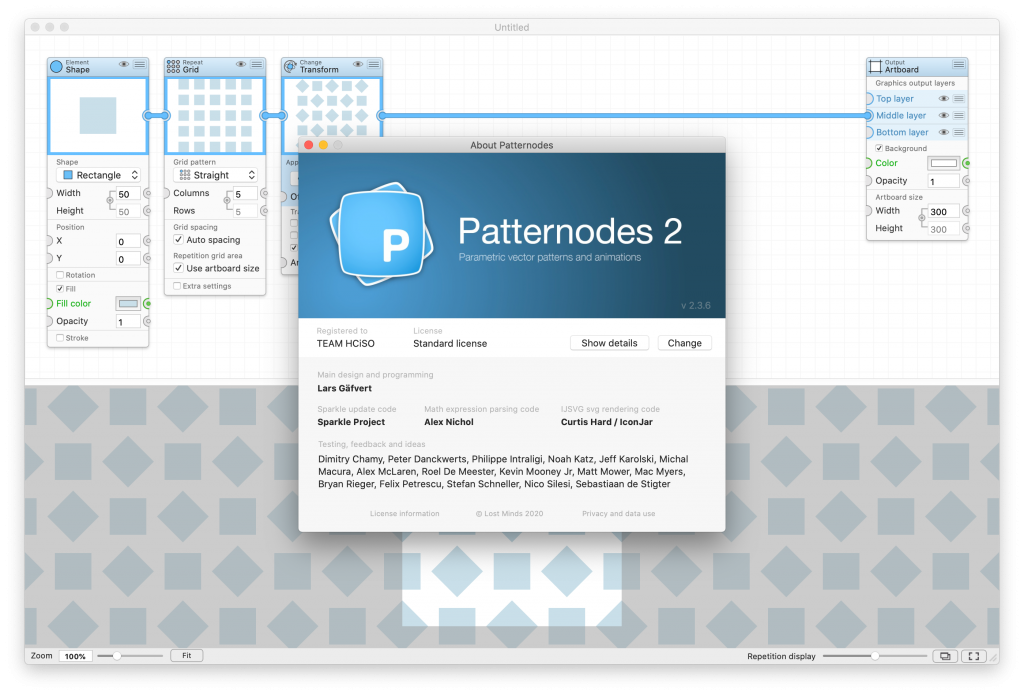This screenshot has width=1024, height=695.
Task: Open Middle layer options menu icon
Action: tap(959, 116)
